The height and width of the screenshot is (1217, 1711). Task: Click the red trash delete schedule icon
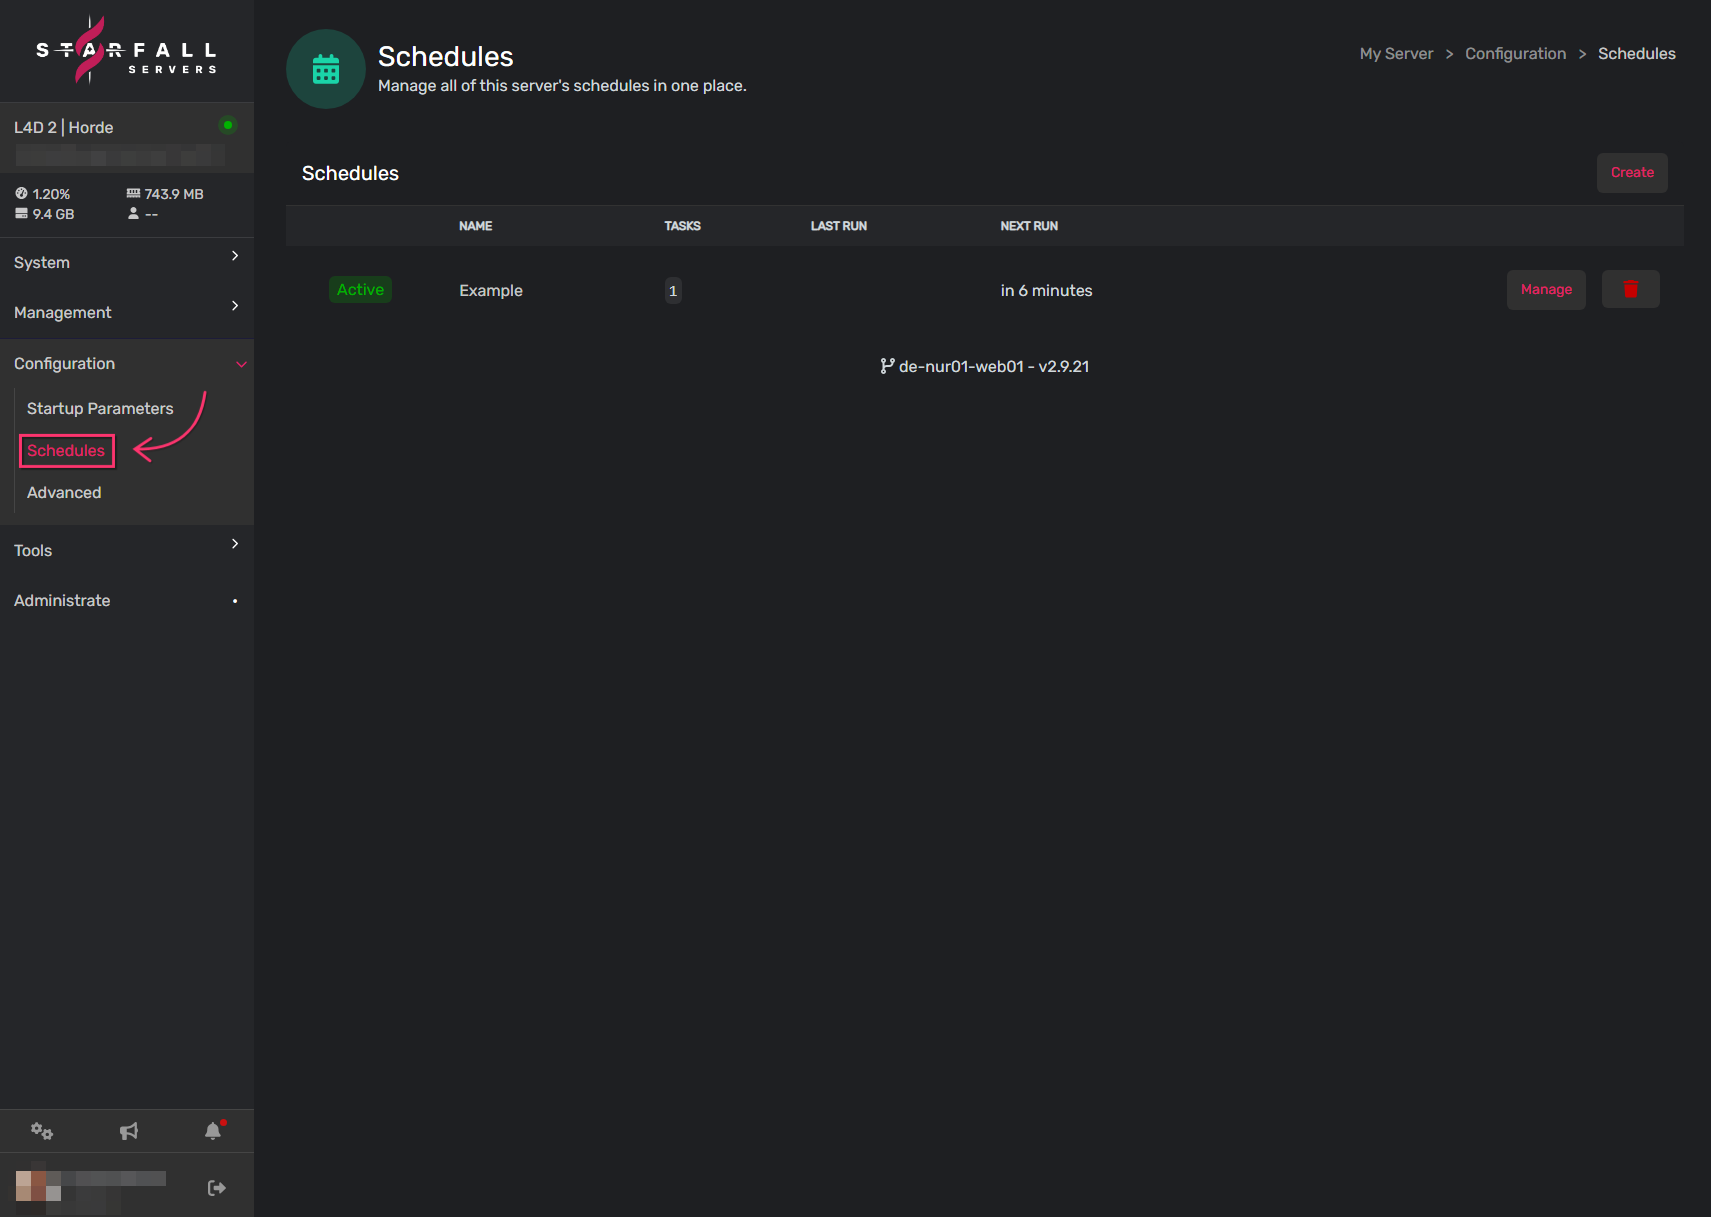[1630, 289]
